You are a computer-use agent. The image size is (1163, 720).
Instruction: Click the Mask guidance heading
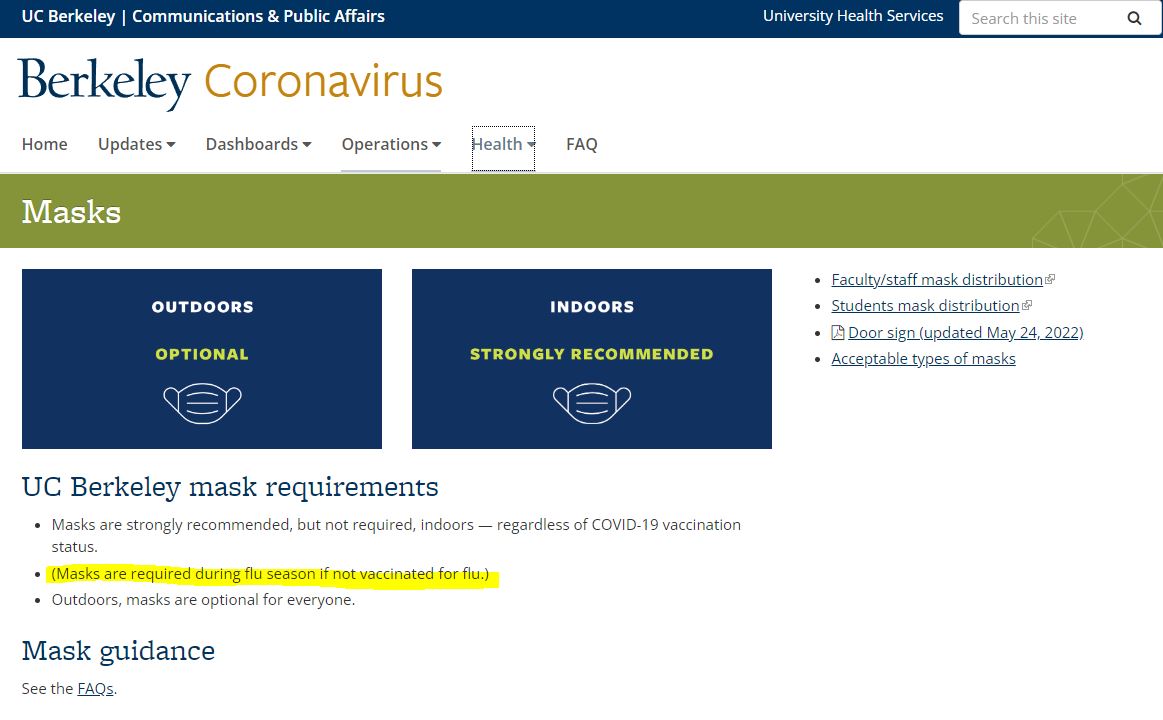[x=119, y=651]
